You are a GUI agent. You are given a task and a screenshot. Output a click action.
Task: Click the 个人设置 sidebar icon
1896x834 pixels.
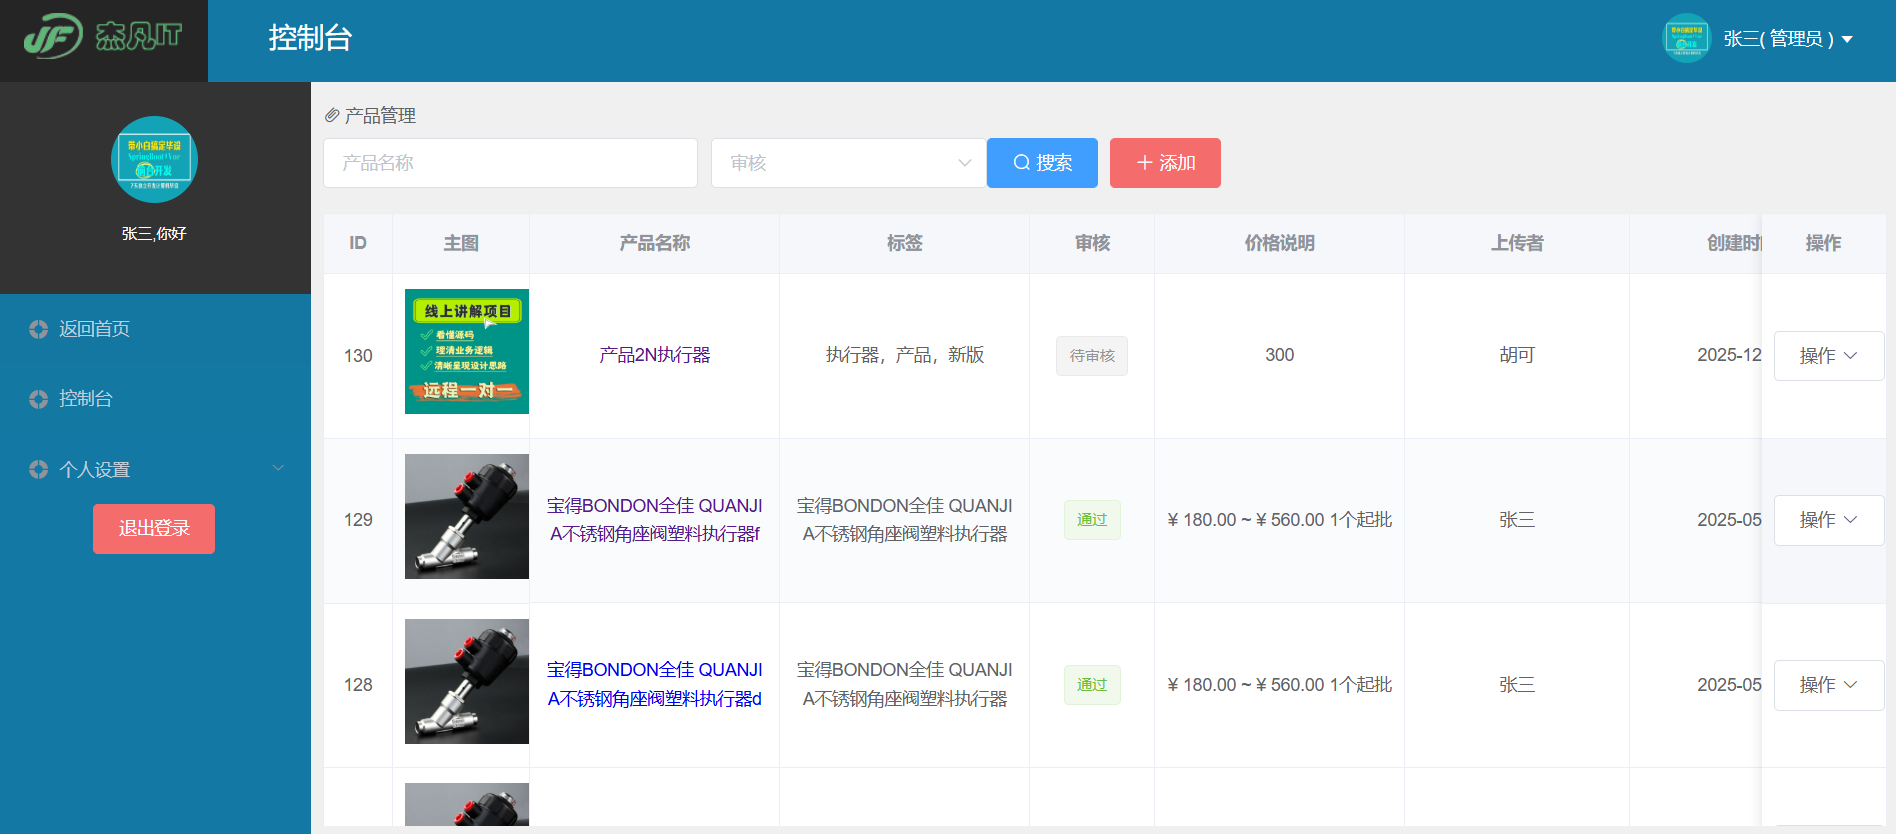point(38,469)
